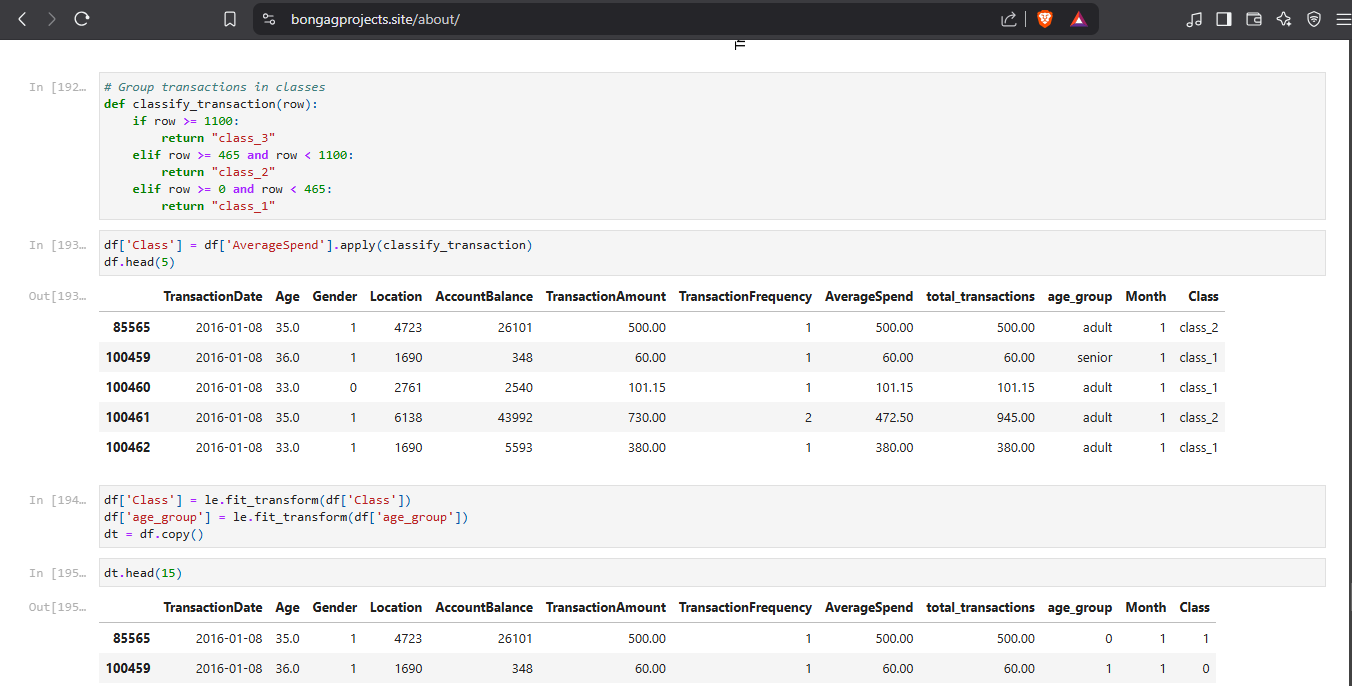Open site settings icon beside the URL
The width and height of the screenshot is (1352, 686).
[x=268, y=19]
